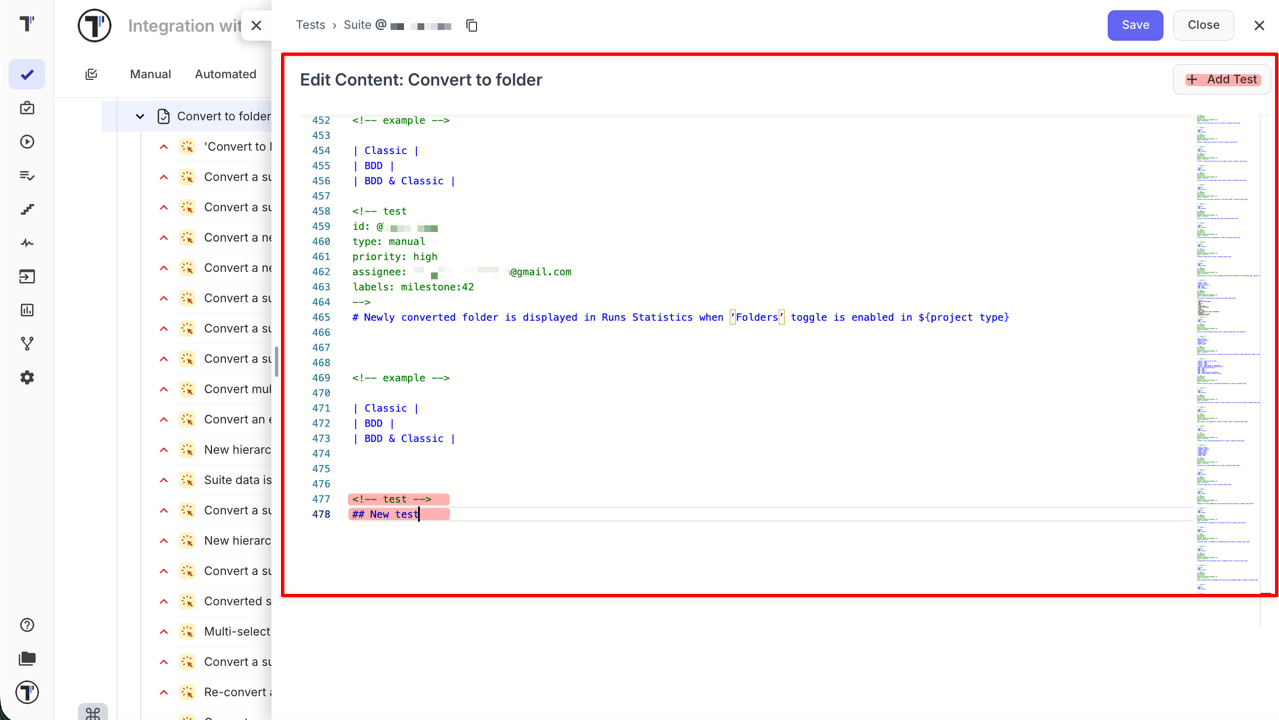Click the Pulse activity icon in sidebar
Image resolution: width=1279 pixels, height=720 pixels.
pyautogui.click(x=27, y=243)
